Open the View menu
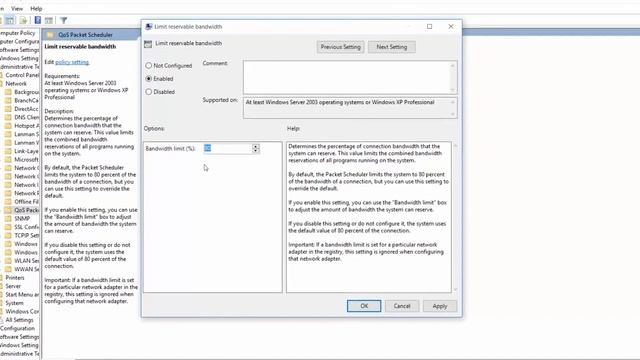 [17, 8]
